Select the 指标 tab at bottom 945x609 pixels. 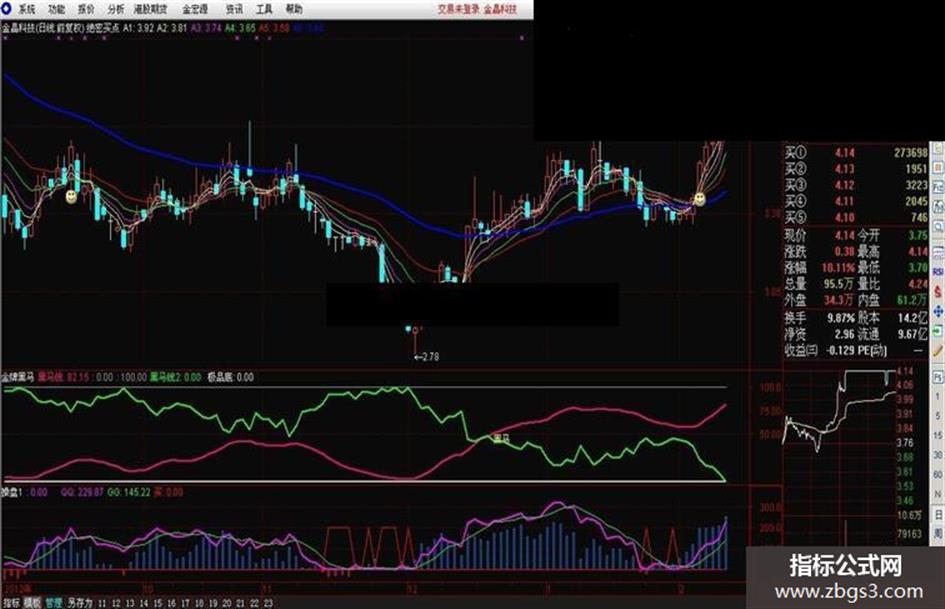tap(11, 603)
